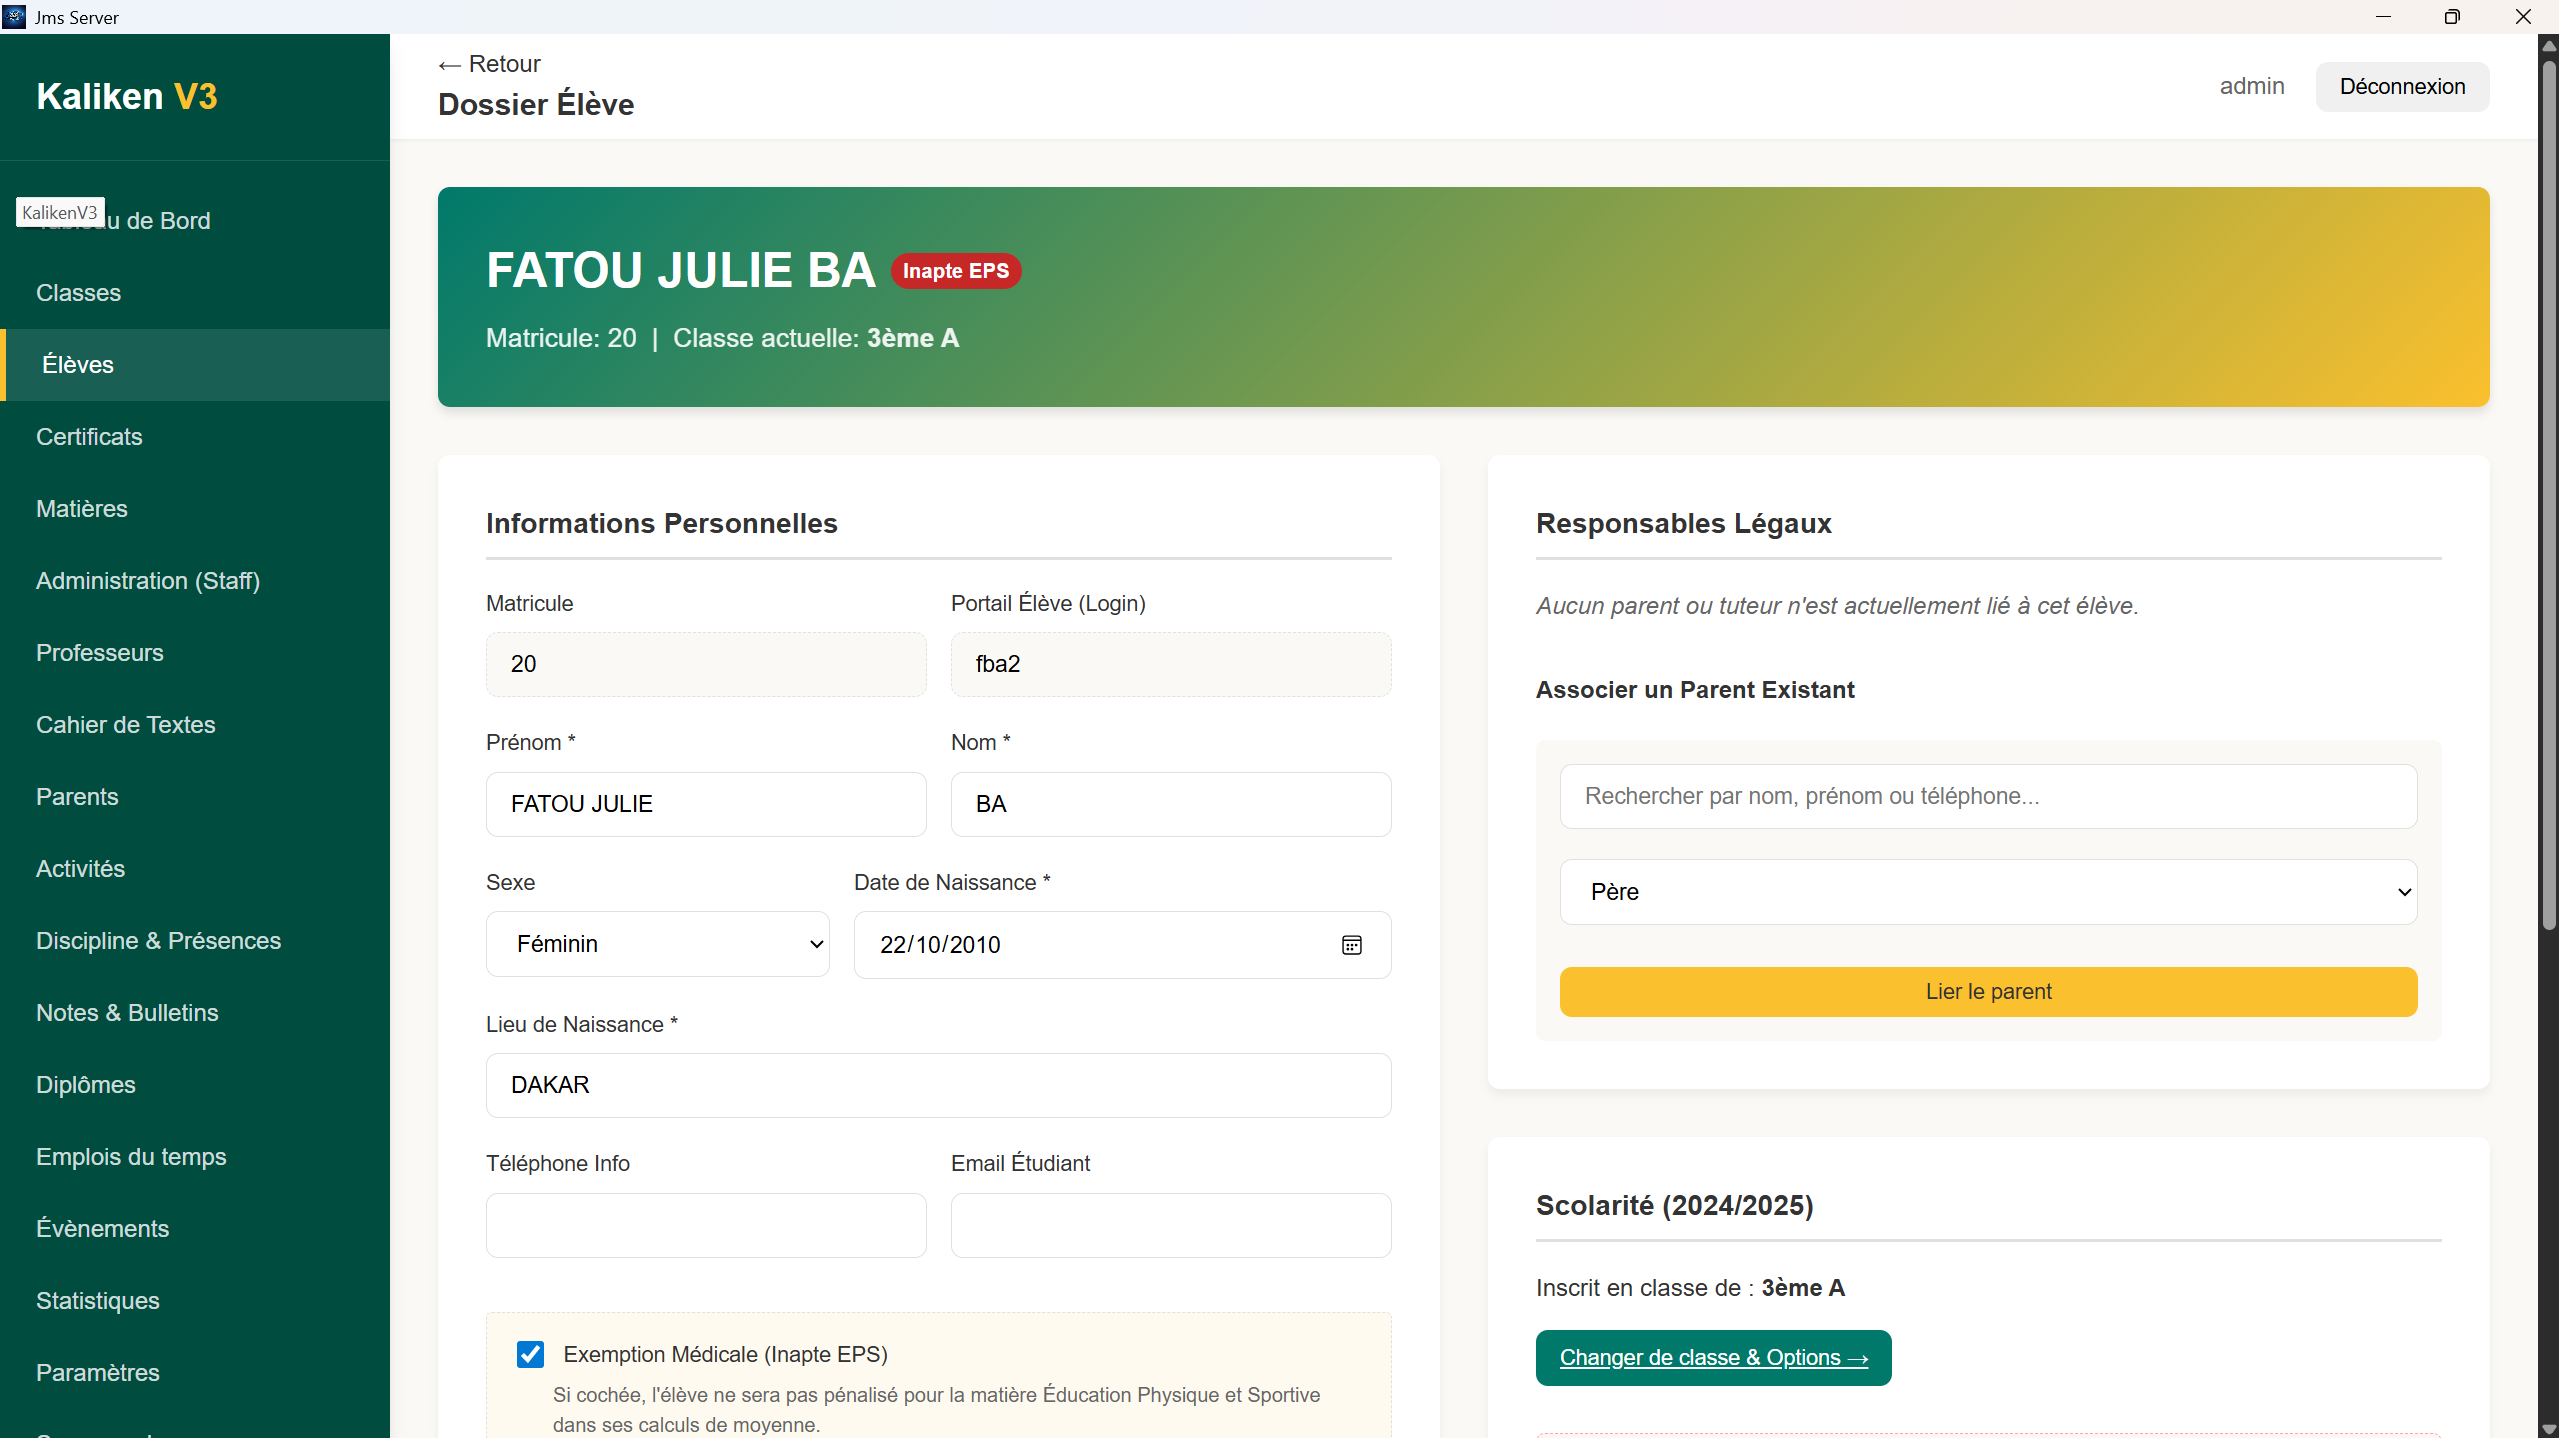Click the Lieu de Naissance field

(937, 1085)
